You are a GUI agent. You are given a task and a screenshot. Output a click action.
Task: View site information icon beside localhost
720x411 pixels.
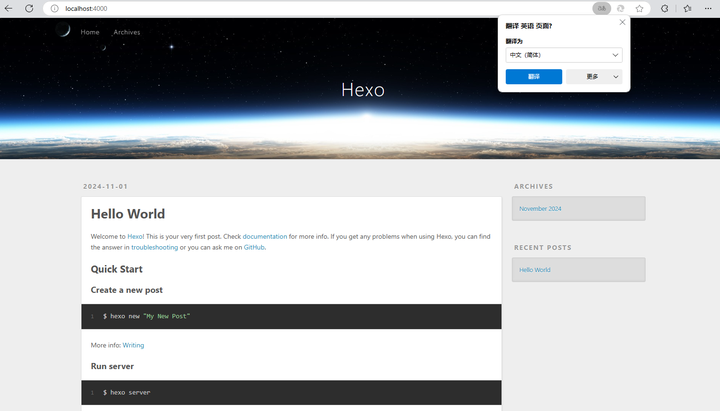(x=53, y=8)
